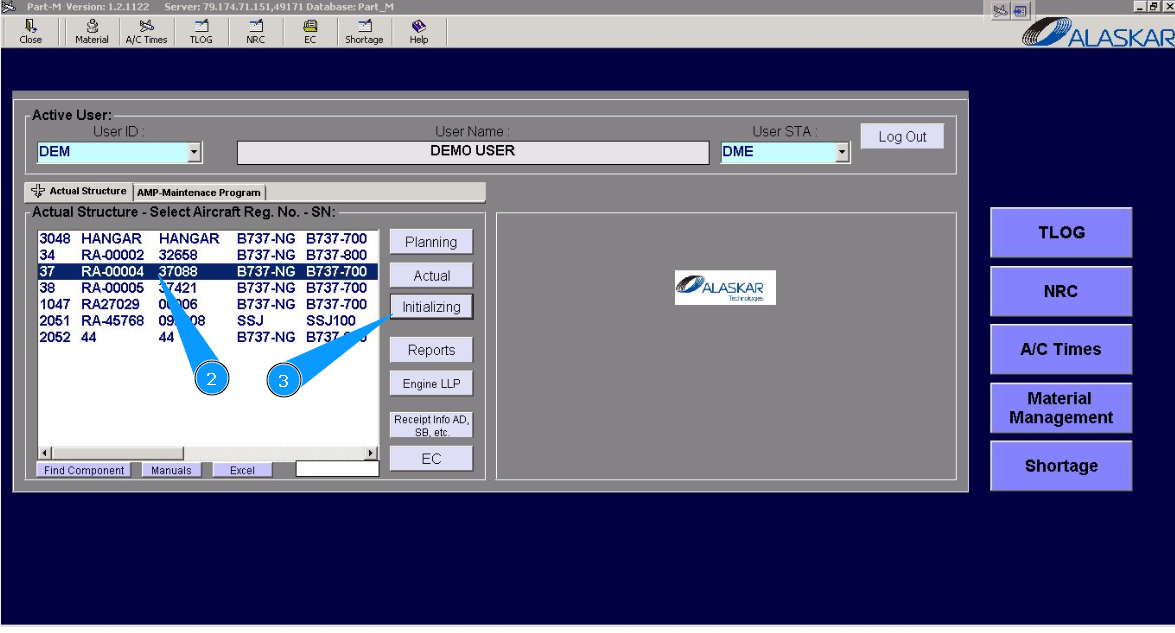
Task: Switch to the Actual Structure tab
Action: click(79, 191)
